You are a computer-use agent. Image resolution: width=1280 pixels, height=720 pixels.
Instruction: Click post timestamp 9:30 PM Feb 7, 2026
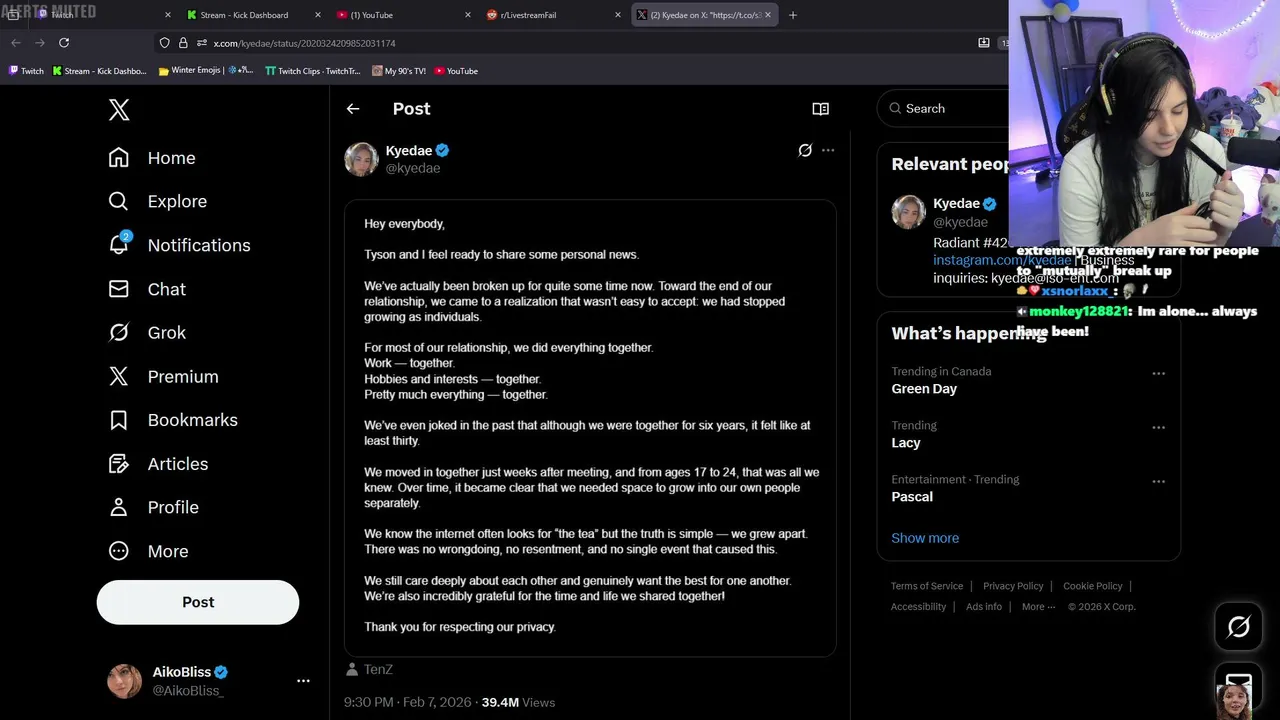tap(406, 702)
